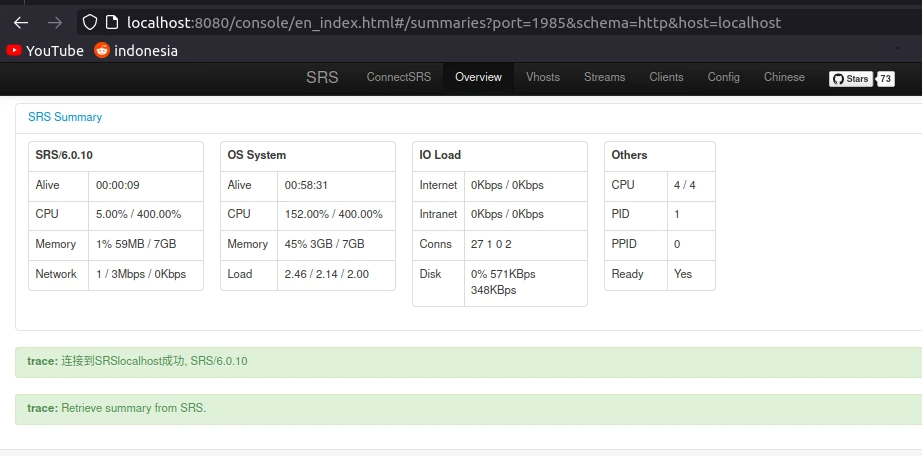Click SRS memory value 1% 59MB / 7GB
Image resolution: width=922 pixels, height=456 pixels.
pos(136,244)
